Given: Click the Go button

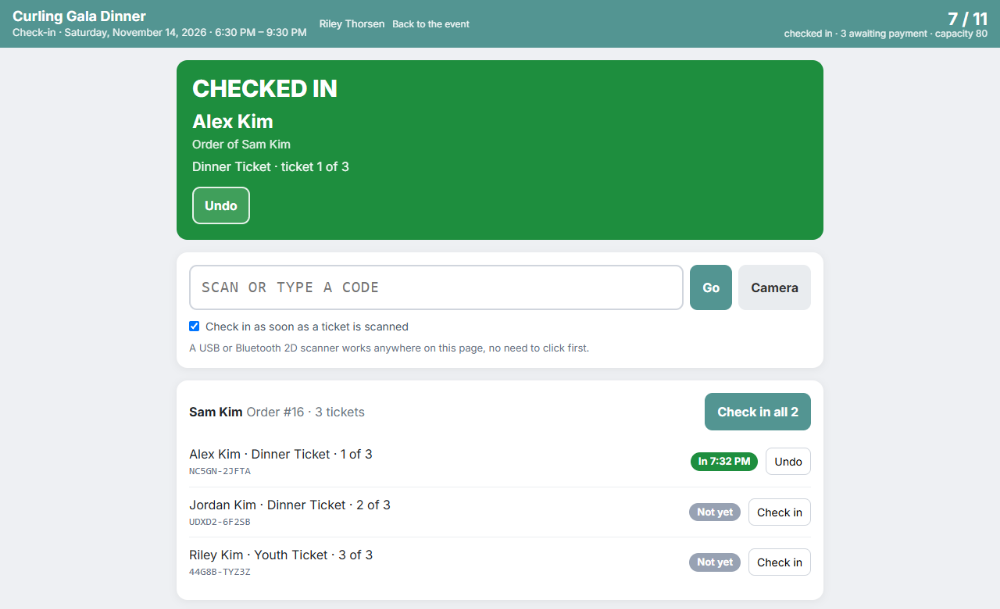Looking at the screenshot, I should pyautogui.click(x=710, y=288).
